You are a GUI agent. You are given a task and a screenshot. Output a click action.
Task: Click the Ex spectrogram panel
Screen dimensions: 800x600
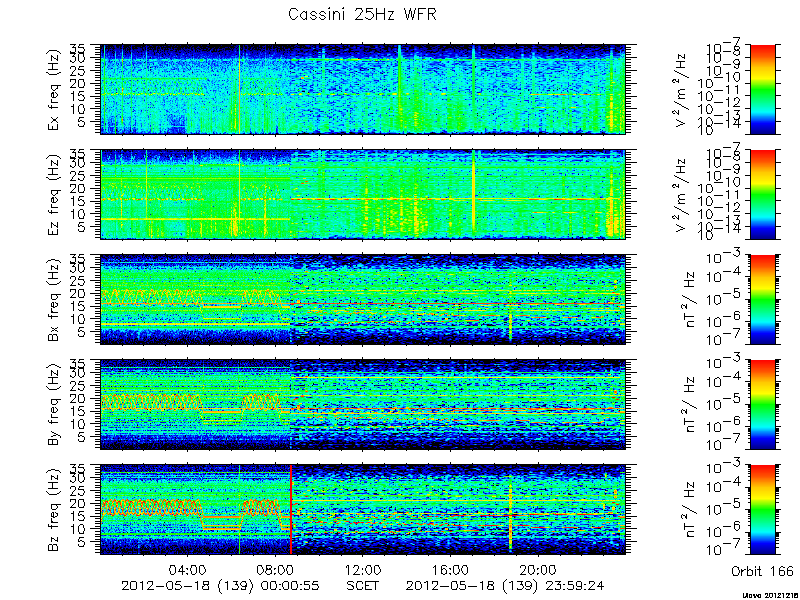pyautogui.click(x=363, y=89)
